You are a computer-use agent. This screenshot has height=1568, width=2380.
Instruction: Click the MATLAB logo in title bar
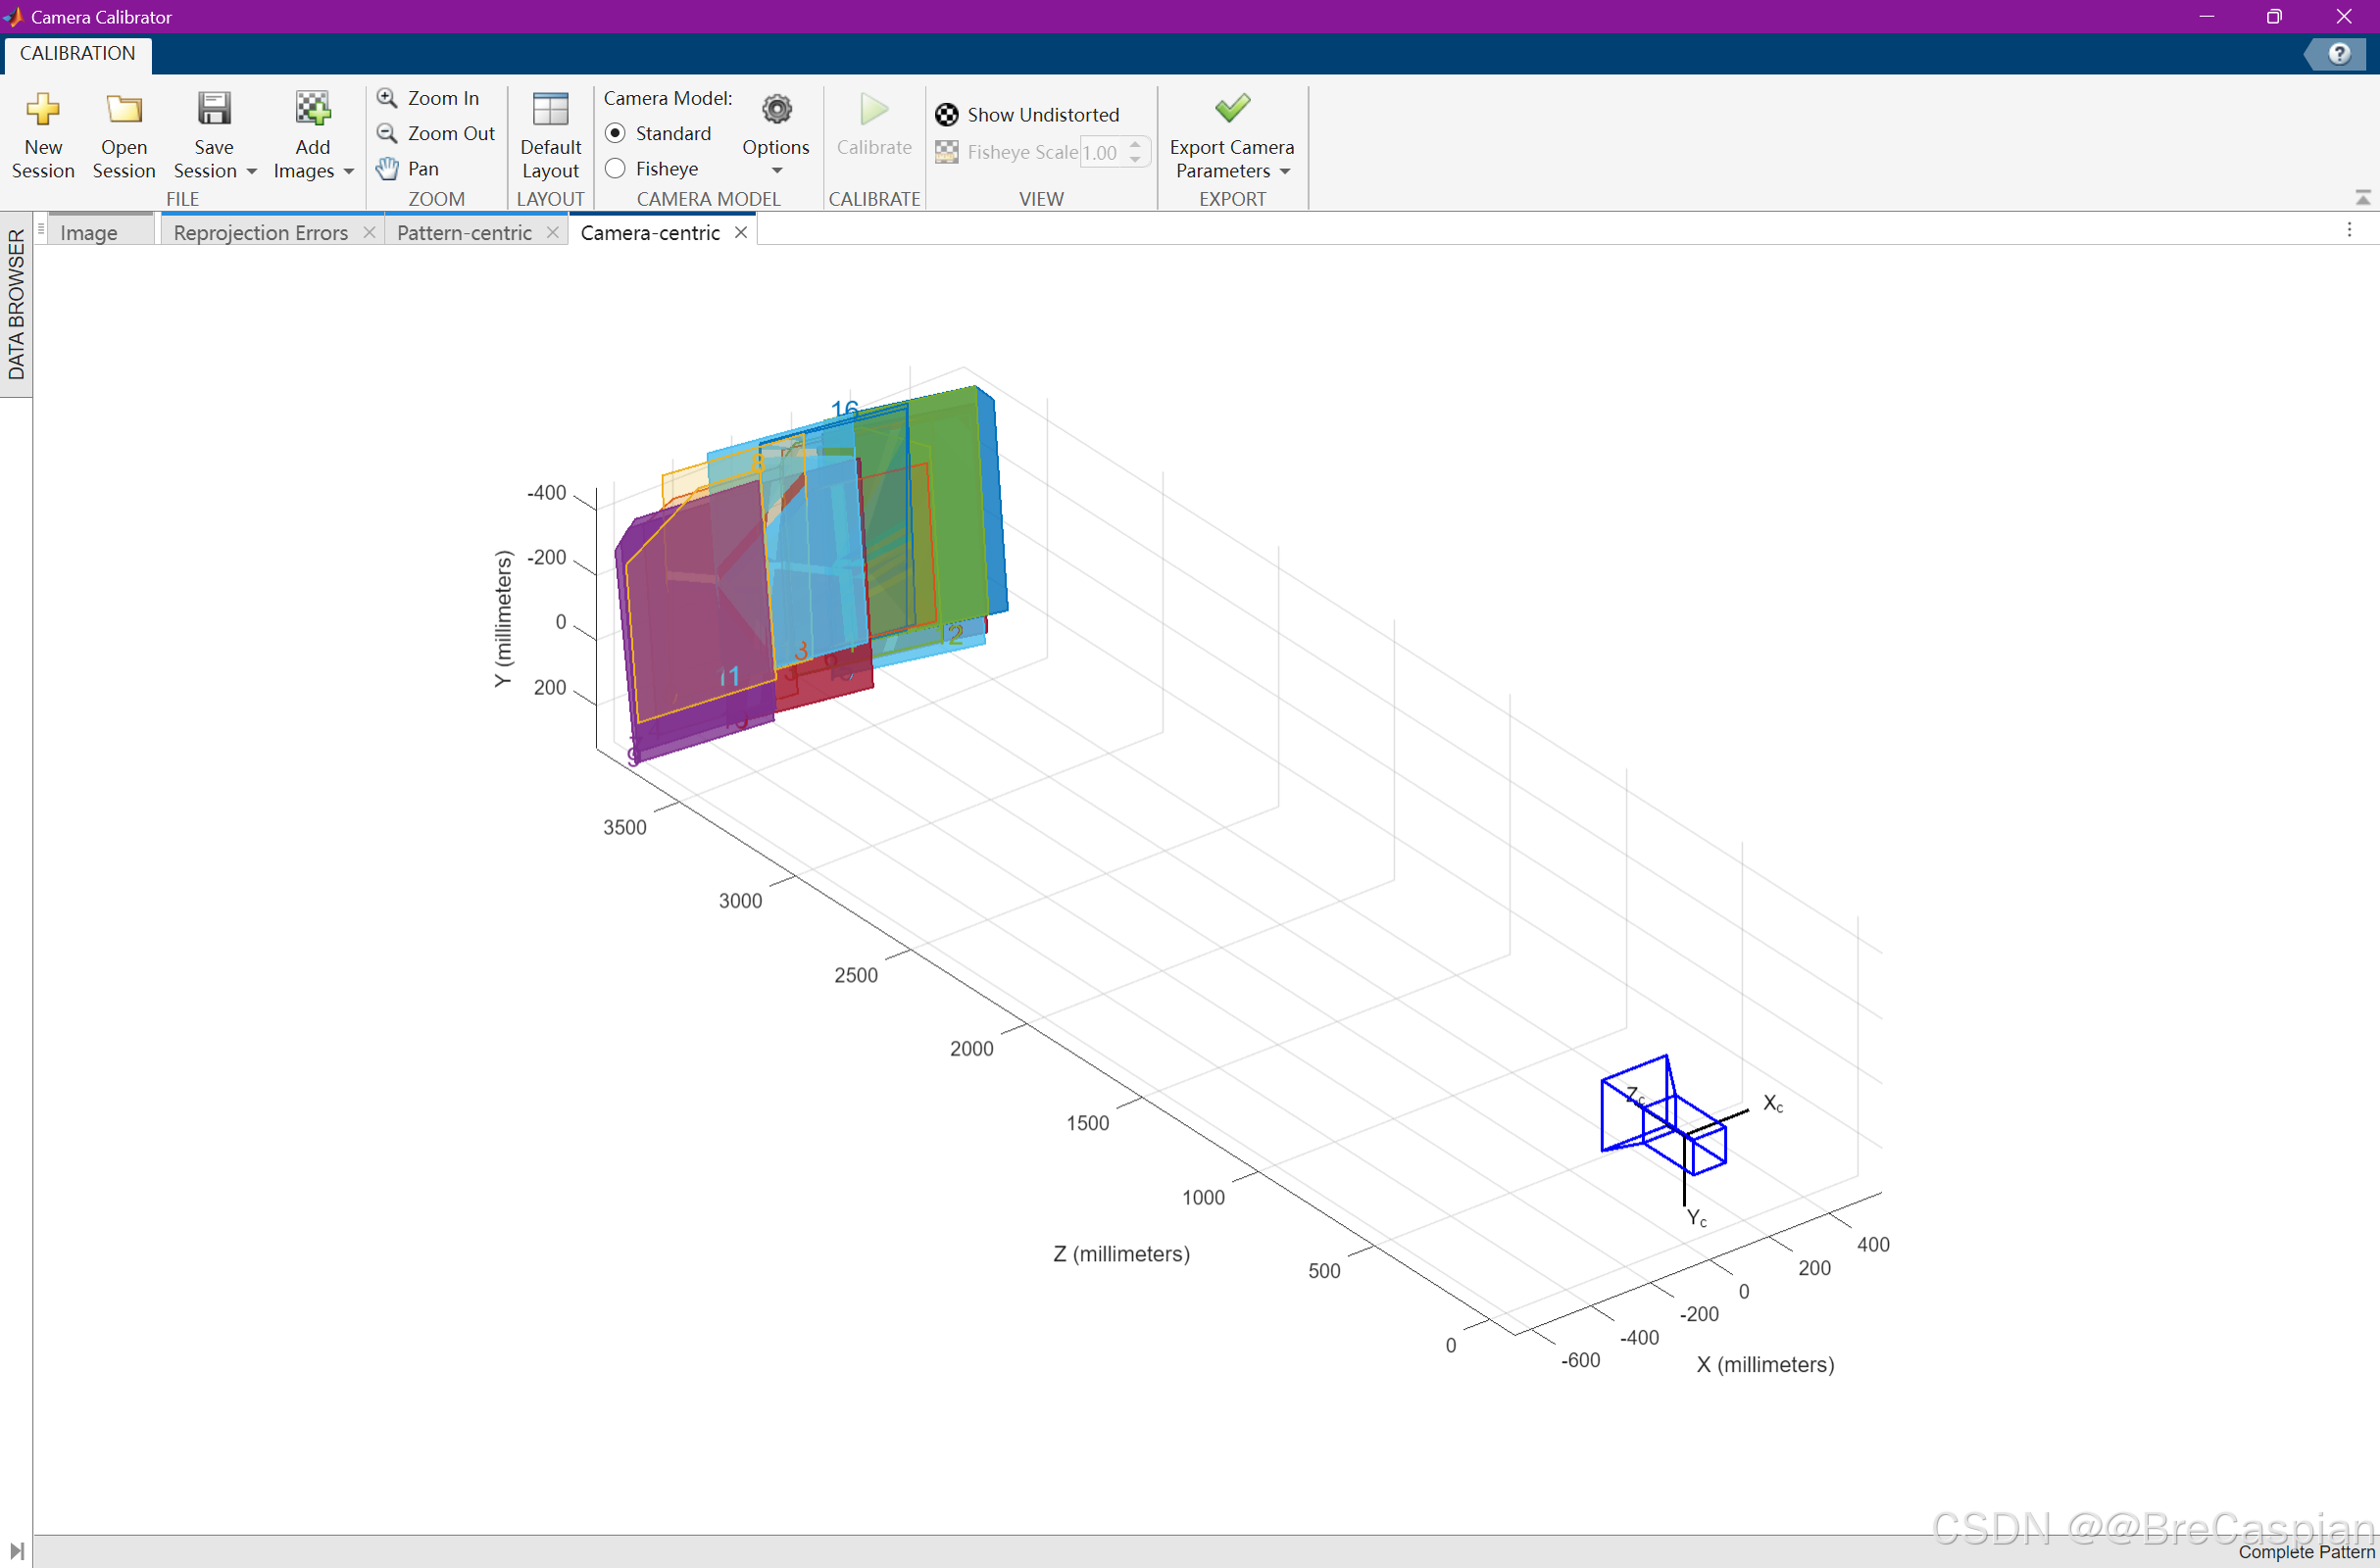point(13,16)
